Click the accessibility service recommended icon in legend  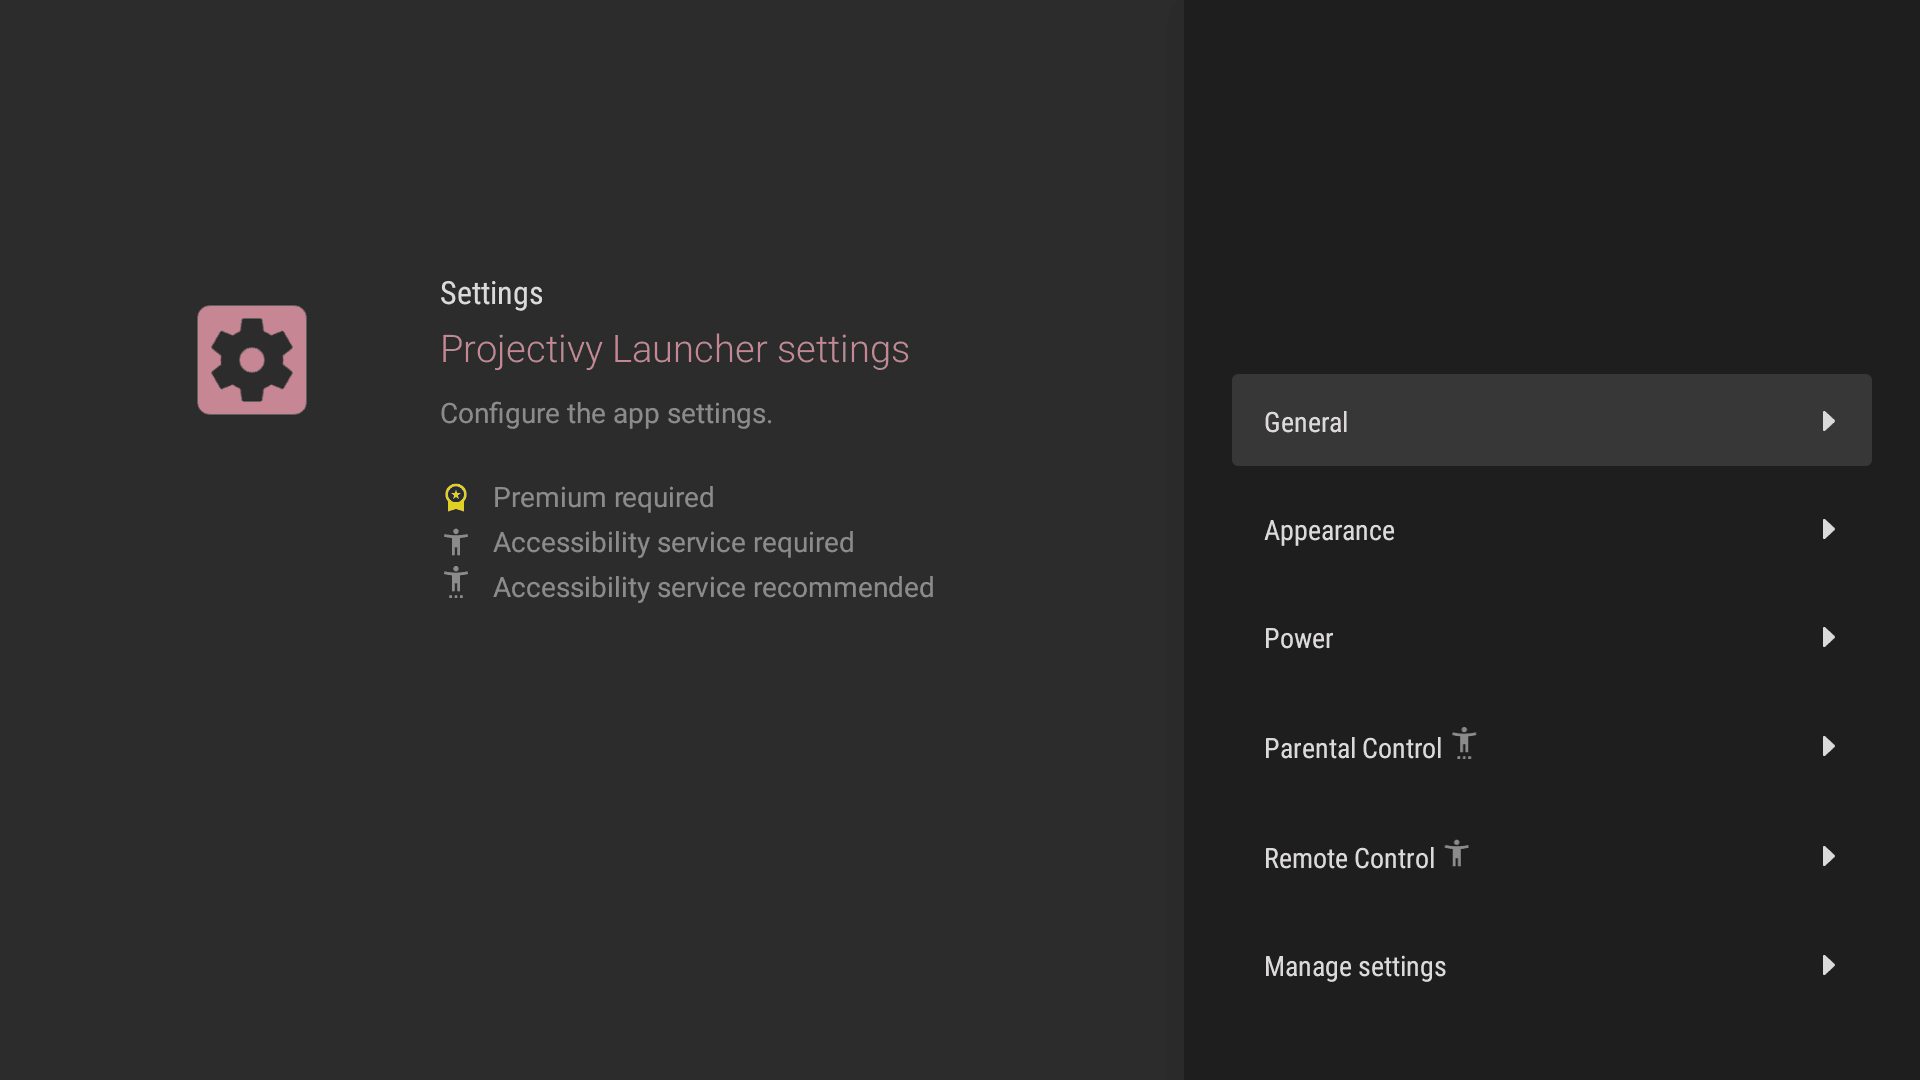click(x=456, y=583)
